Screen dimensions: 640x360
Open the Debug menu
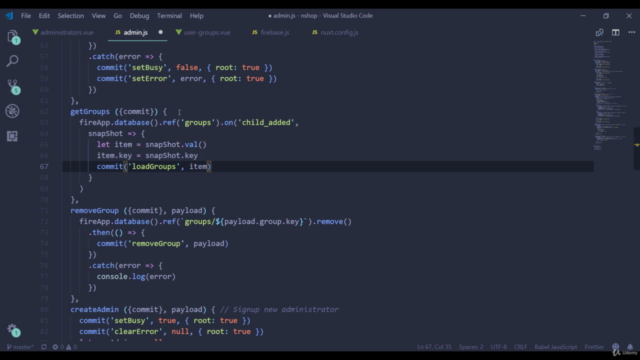[139, 16]
